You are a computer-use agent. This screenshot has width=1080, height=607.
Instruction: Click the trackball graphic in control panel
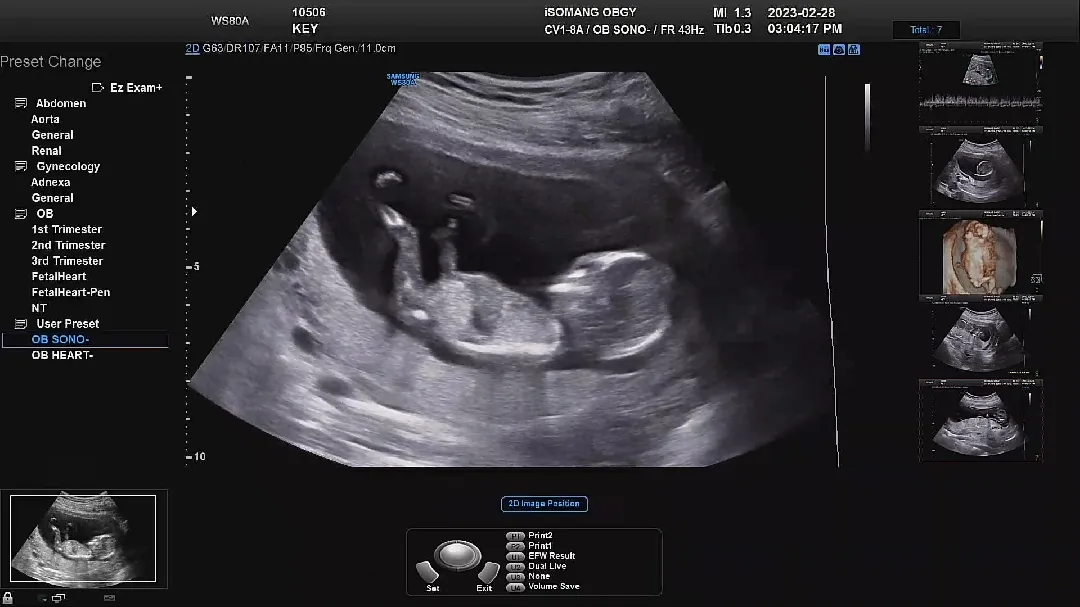click(457, 555)
